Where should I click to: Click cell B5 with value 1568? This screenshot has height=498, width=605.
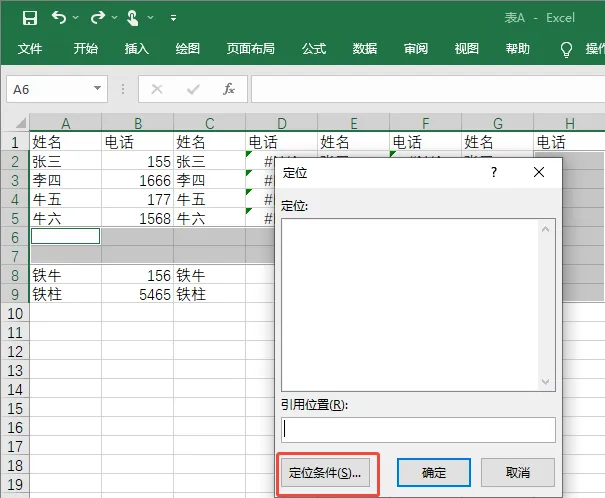138,218
